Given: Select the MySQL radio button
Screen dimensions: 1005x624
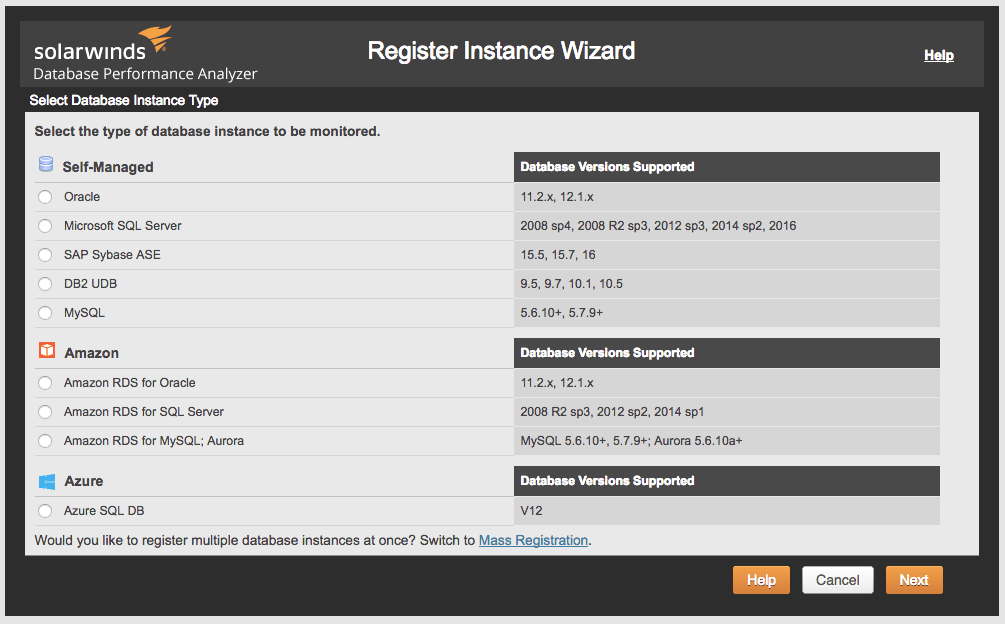Looking at the screenshot, I should tap(45, 313).
